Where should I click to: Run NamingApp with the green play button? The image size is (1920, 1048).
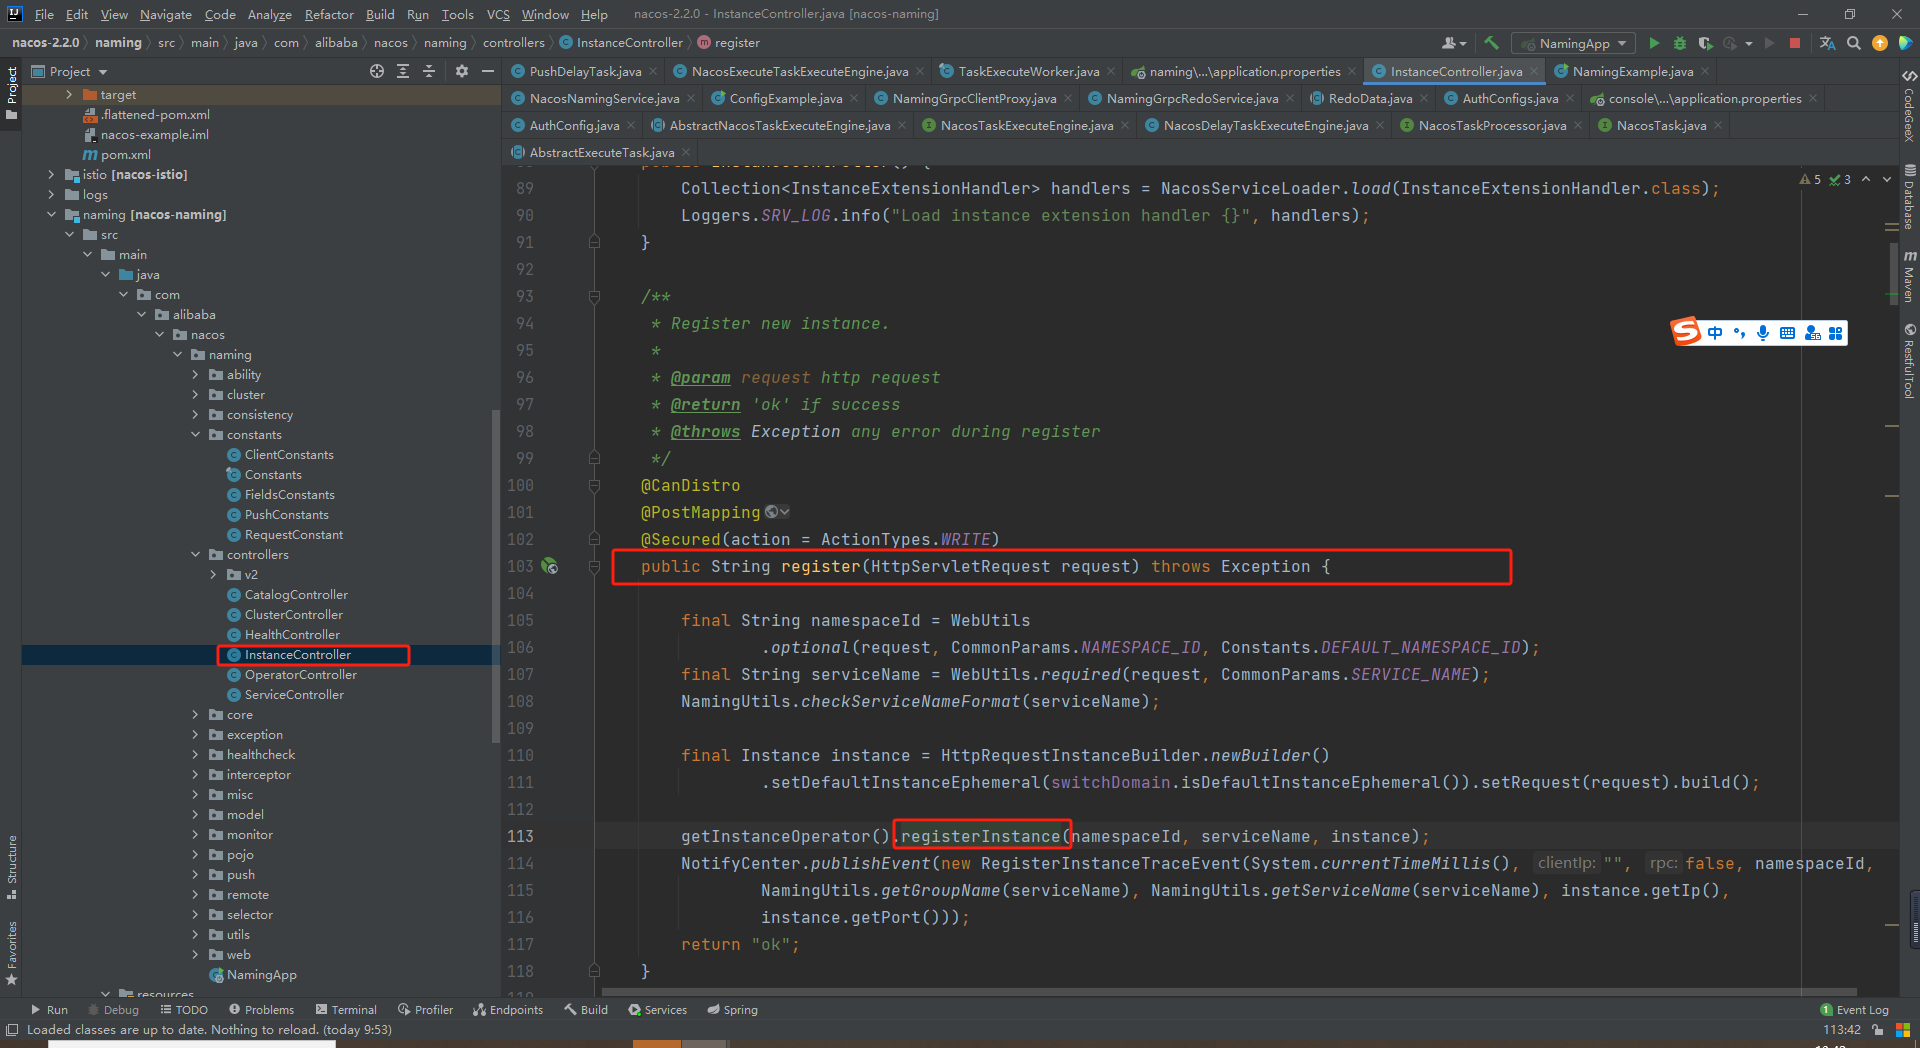point(1654,43)
